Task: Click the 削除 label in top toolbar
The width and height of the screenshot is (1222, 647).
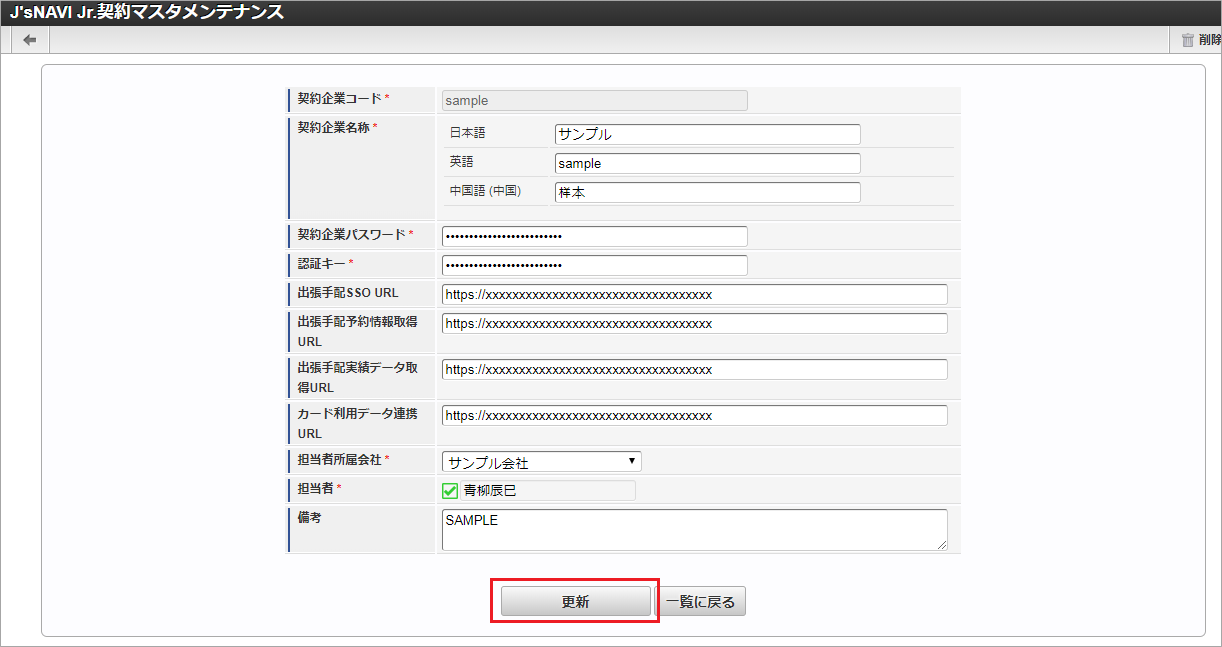Action: point(1210,41)
